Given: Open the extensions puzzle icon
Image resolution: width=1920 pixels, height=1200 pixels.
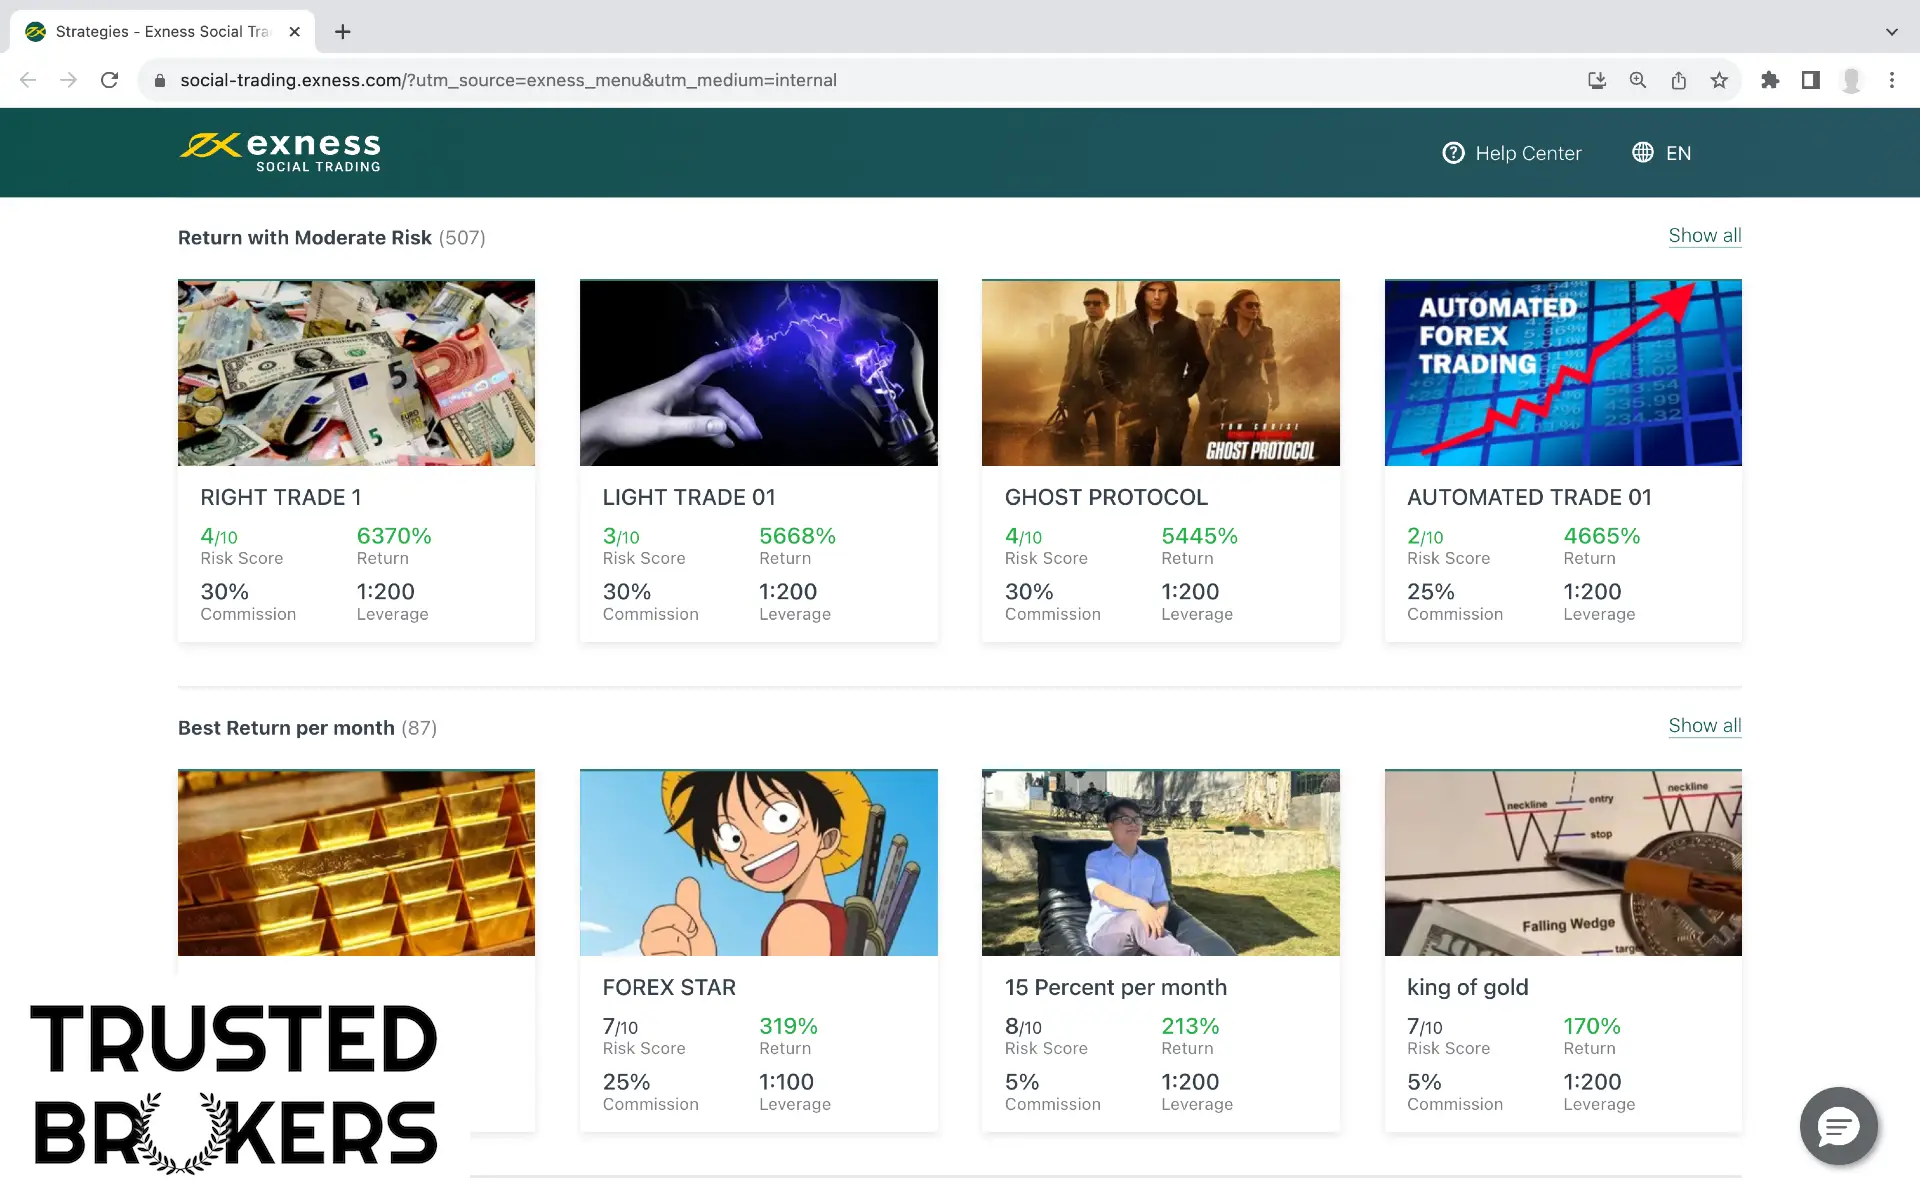Looking at the screenshot, I should (1770, 80).
